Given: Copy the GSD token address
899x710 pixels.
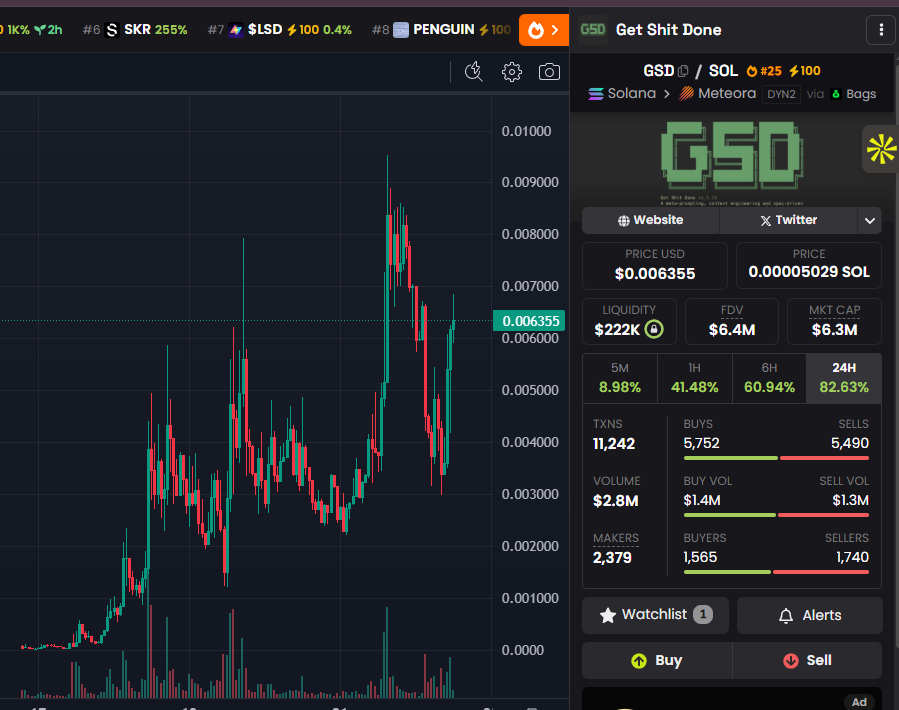Looking at the screenshot, I should click(x=682, y=71).
